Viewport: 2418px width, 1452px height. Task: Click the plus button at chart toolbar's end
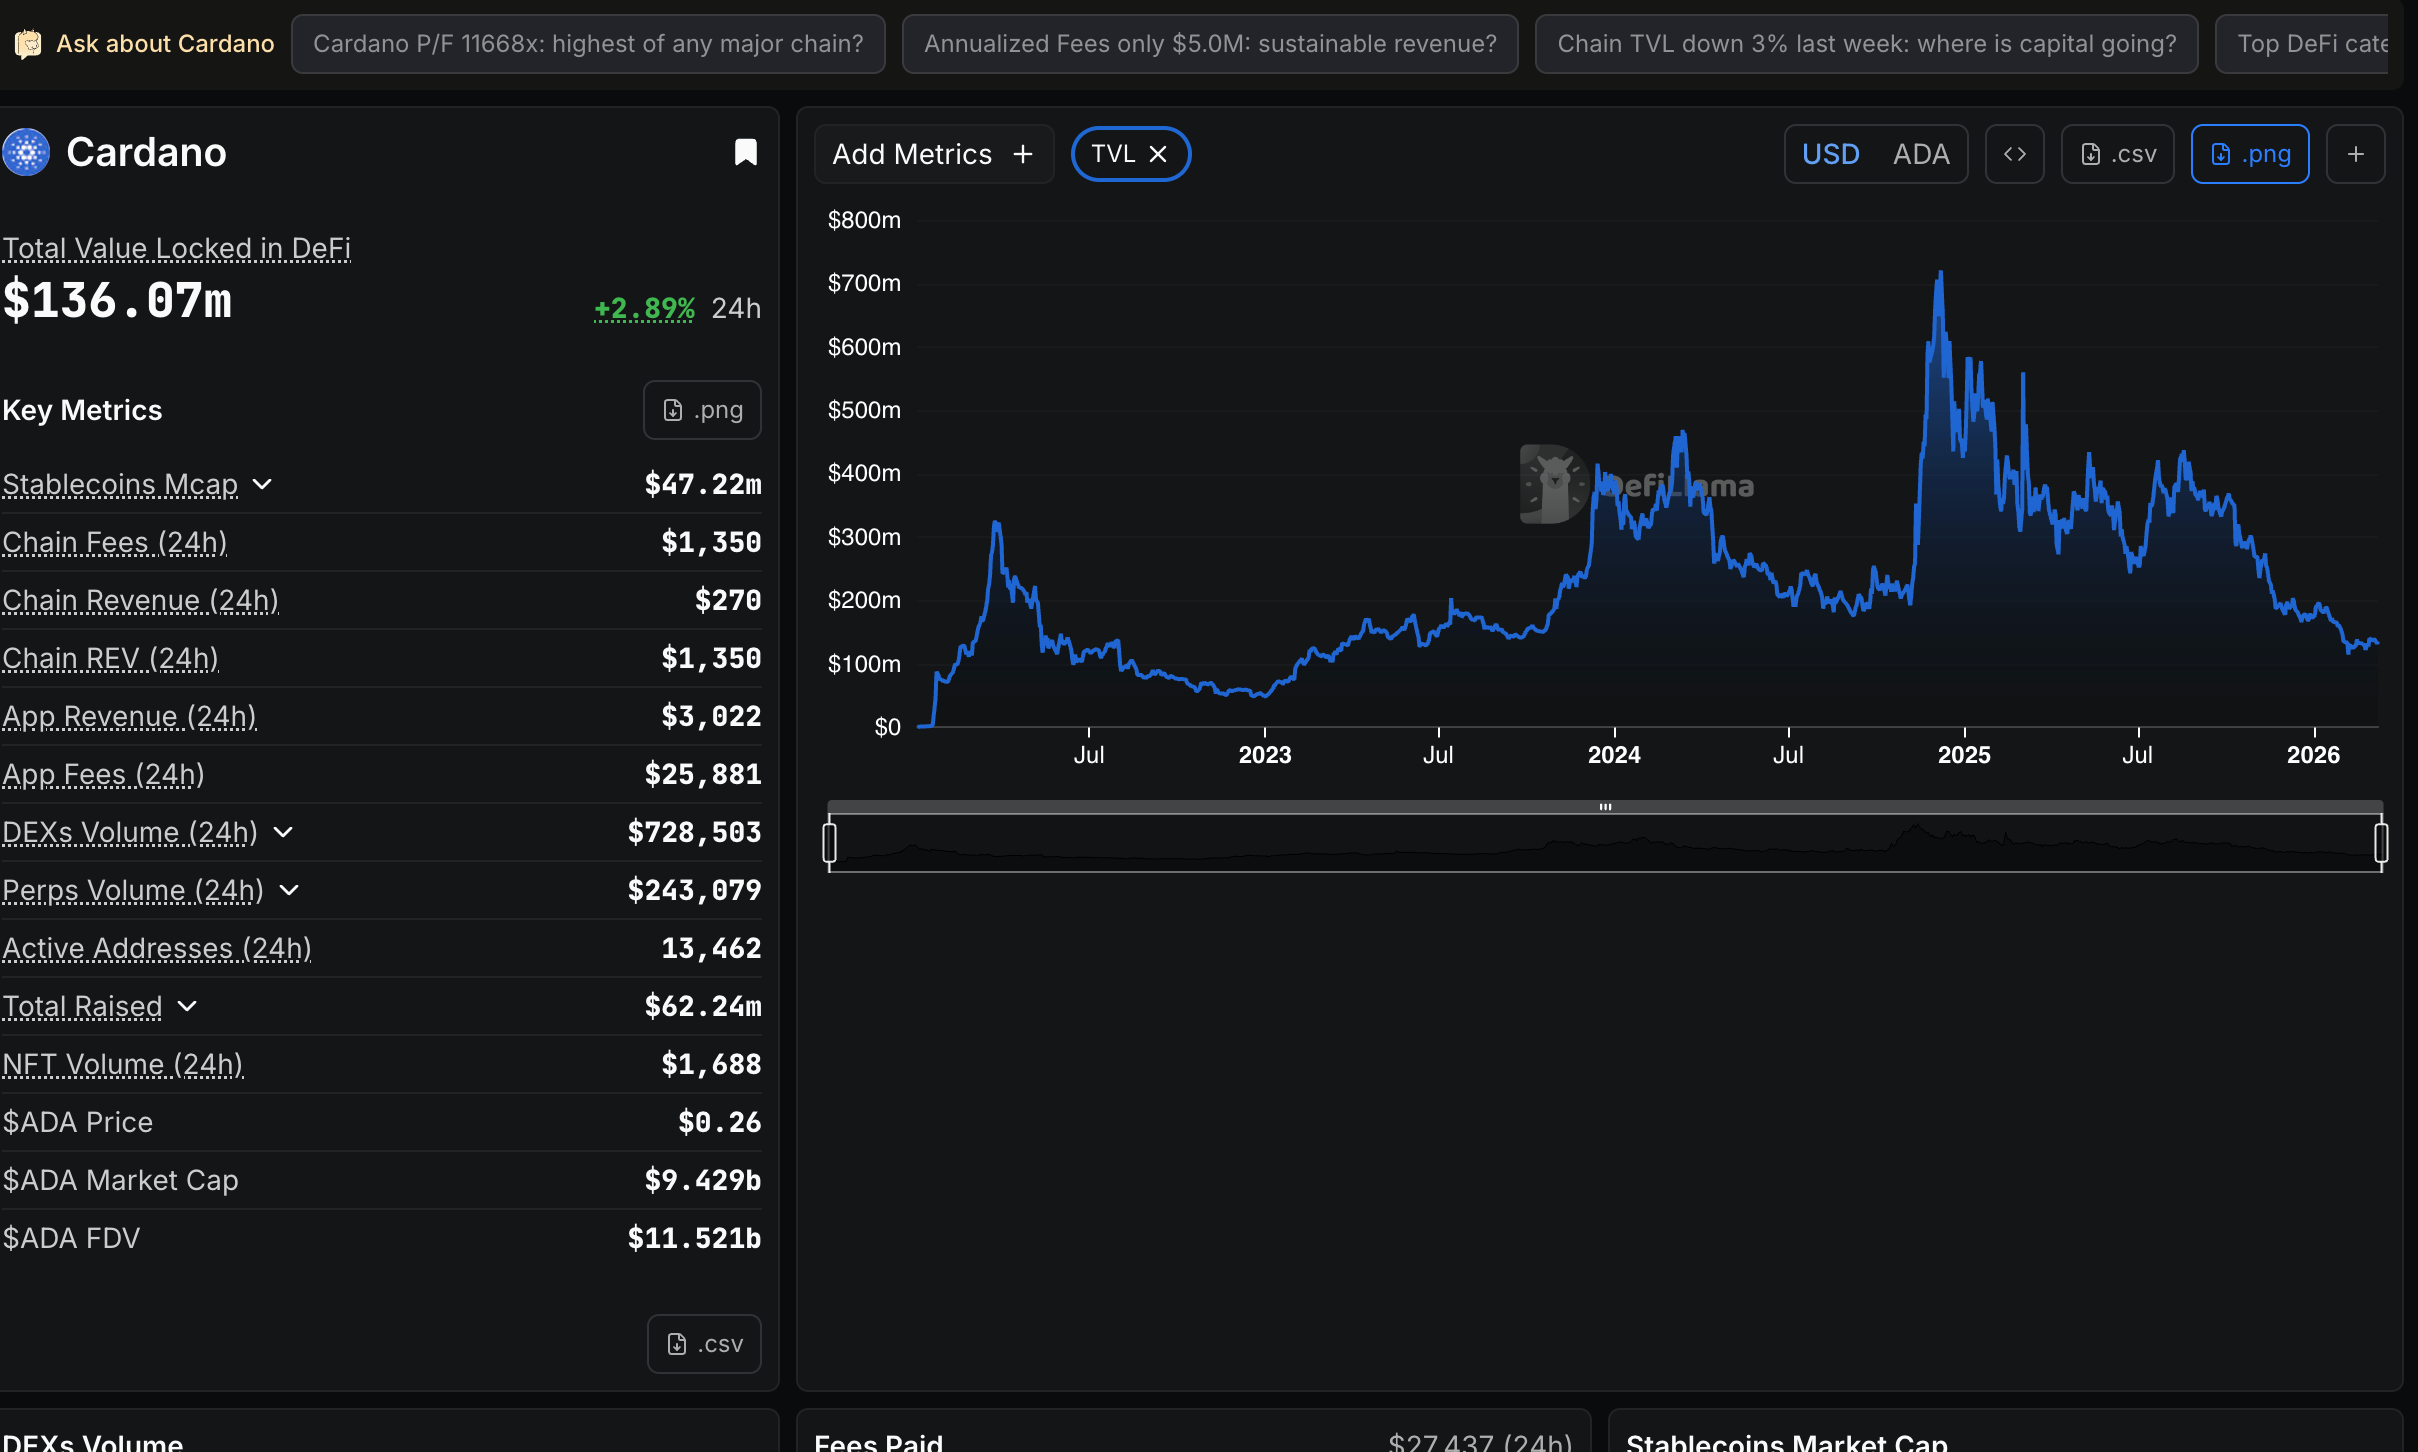coord(2355,154)
